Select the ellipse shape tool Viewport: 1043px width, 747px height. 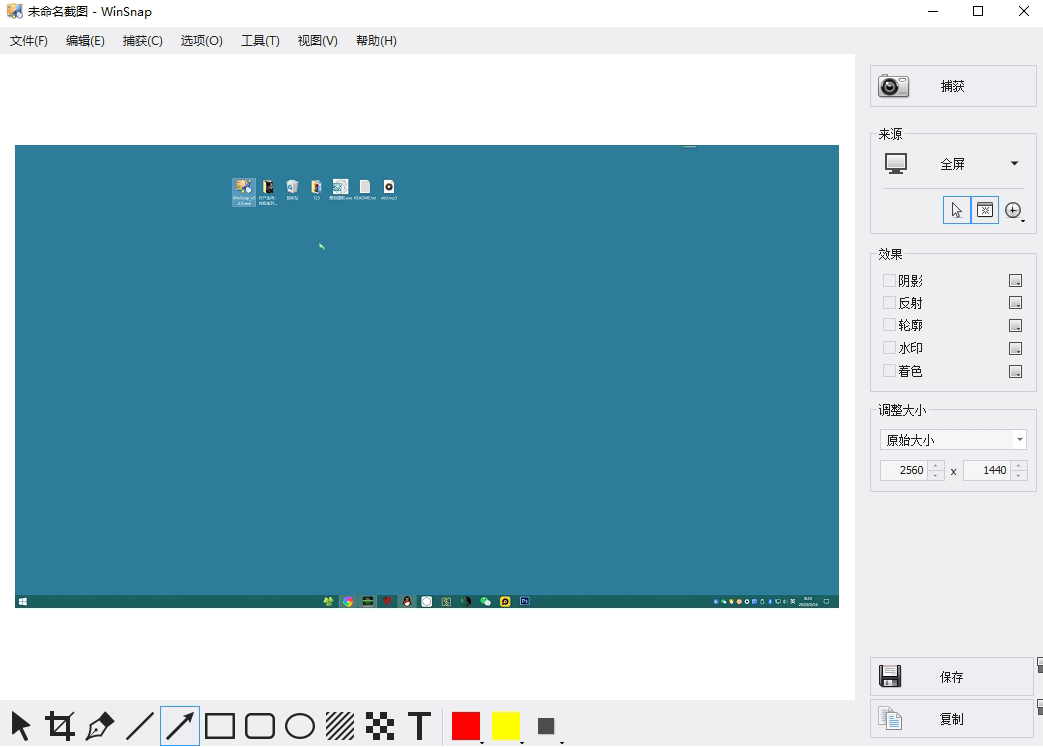tap(299, 725)
